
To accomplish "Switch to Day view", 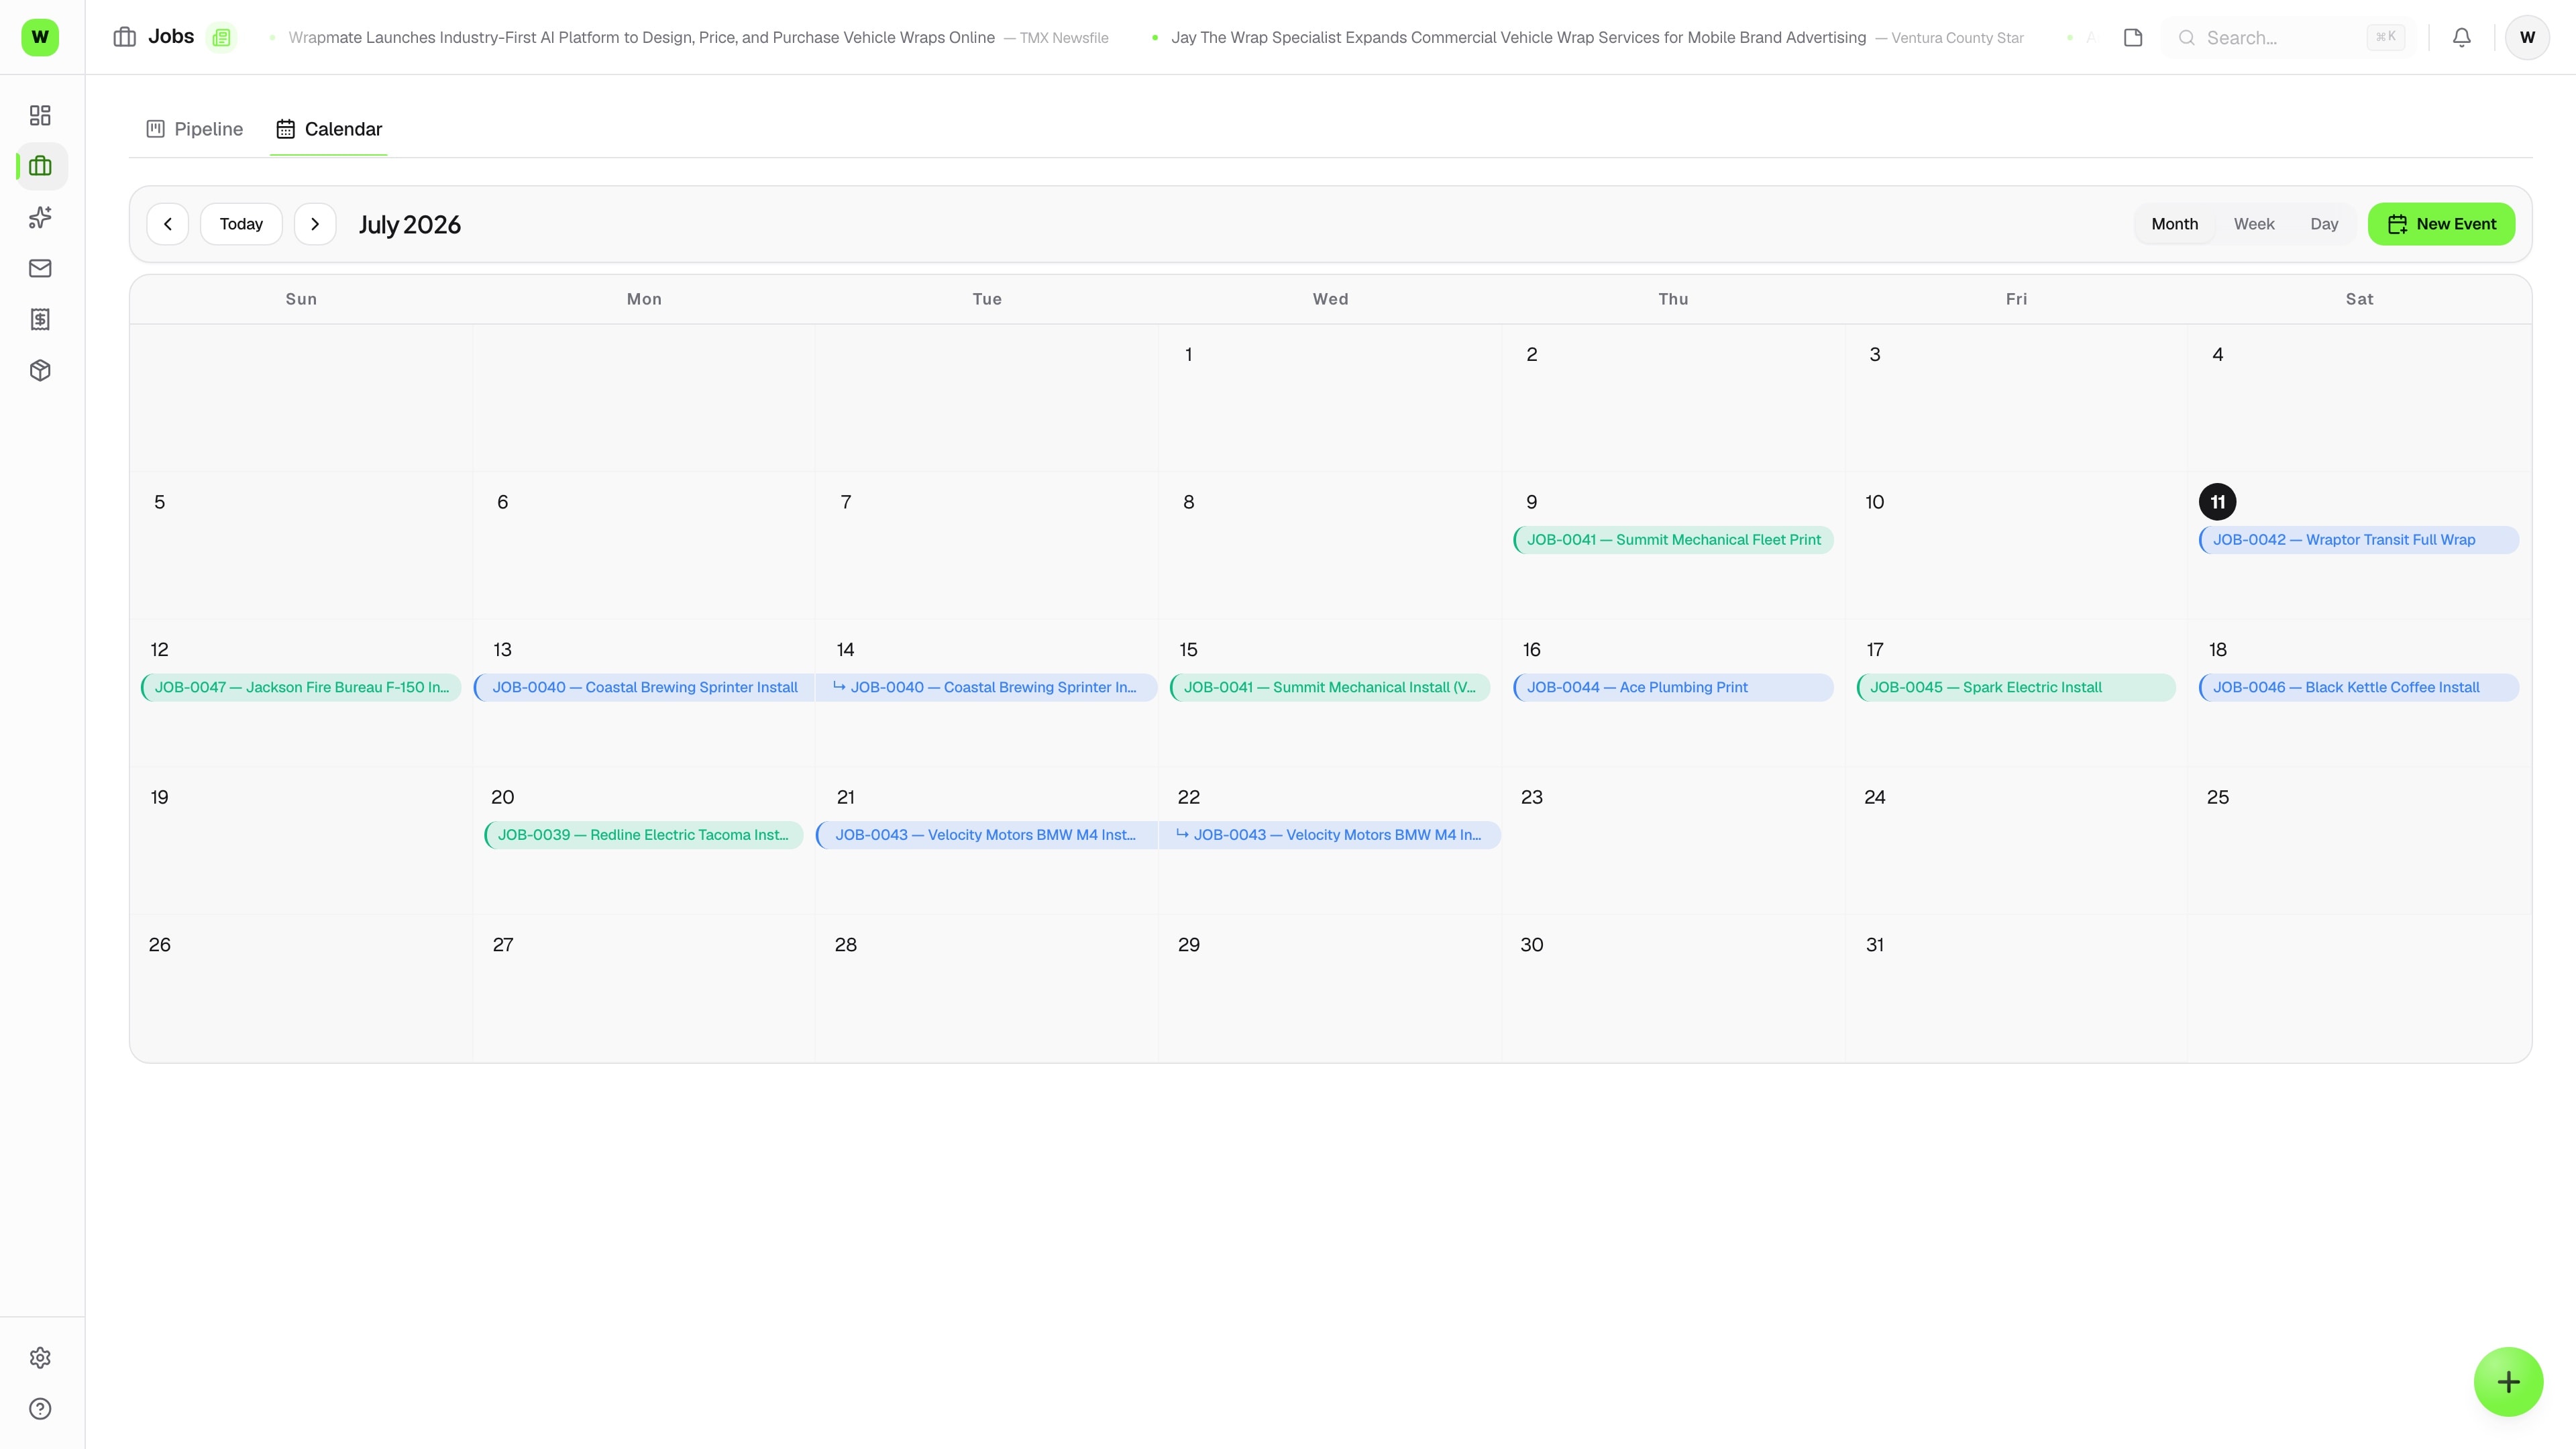I will pyautogui.click(x=2324, y=224).
